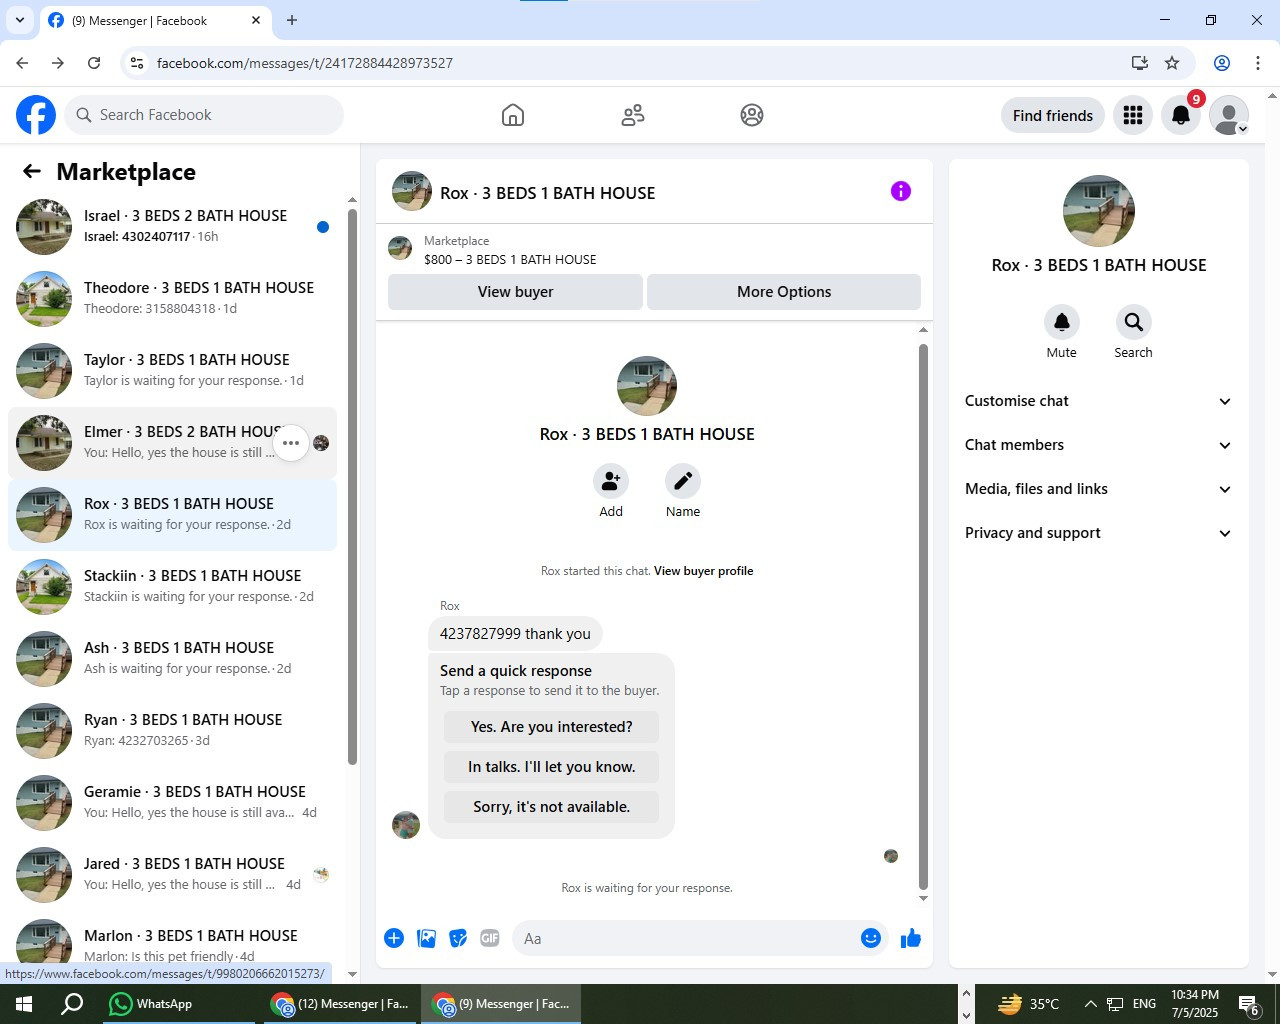The height and width of the screenshot is (1024, 1280).
Task: Click Rox profile thumbnail in right panel
Action: click(x=1099, y=211)
